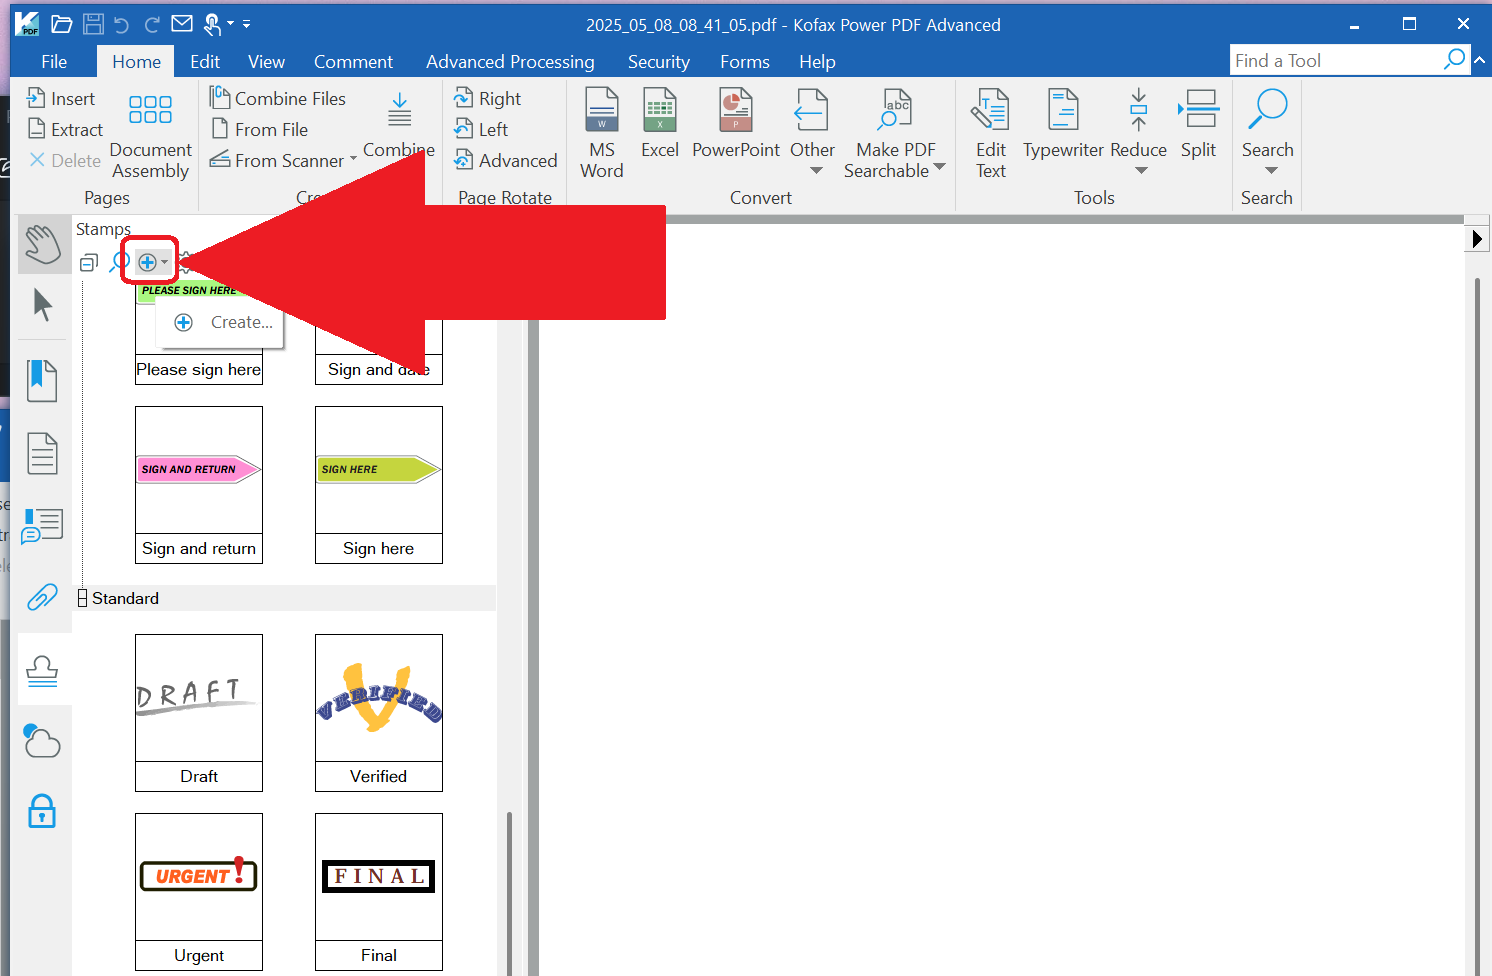Open the Stamps panel icon
The width and height of the screenshot is (1492, 976).
coord(42,670)
